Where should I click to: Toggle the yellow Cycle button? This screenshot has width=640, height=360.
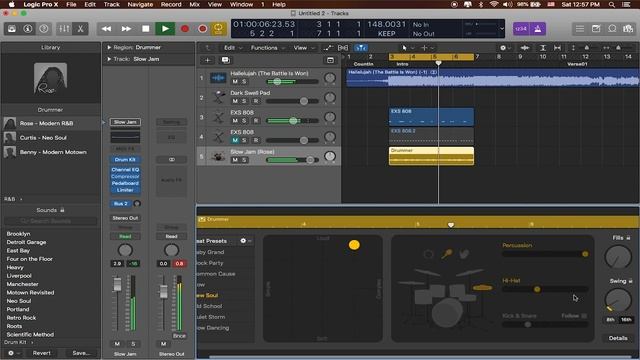click(x=218, y=29)
